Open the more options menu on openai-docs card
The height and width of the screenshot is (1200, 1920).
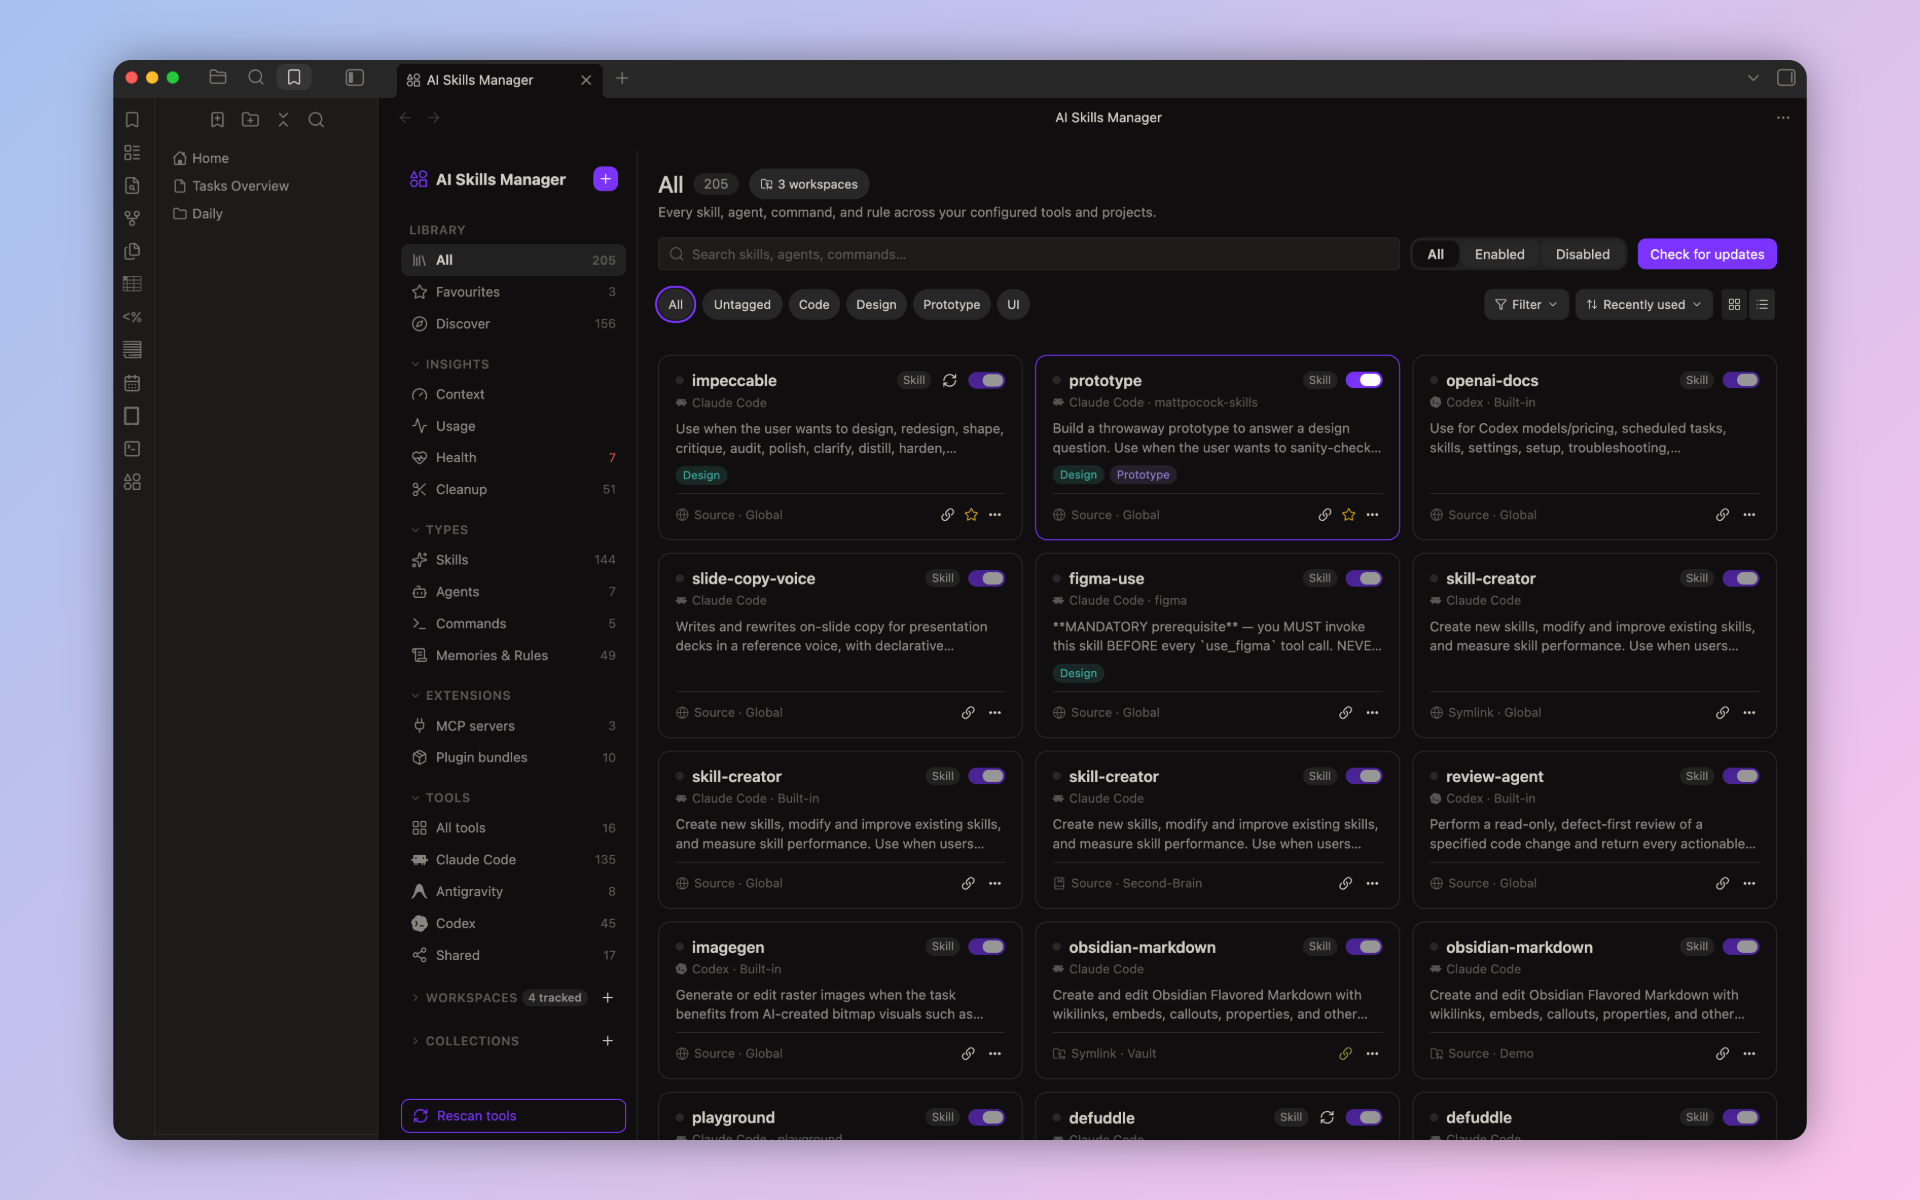[1749, 515]
